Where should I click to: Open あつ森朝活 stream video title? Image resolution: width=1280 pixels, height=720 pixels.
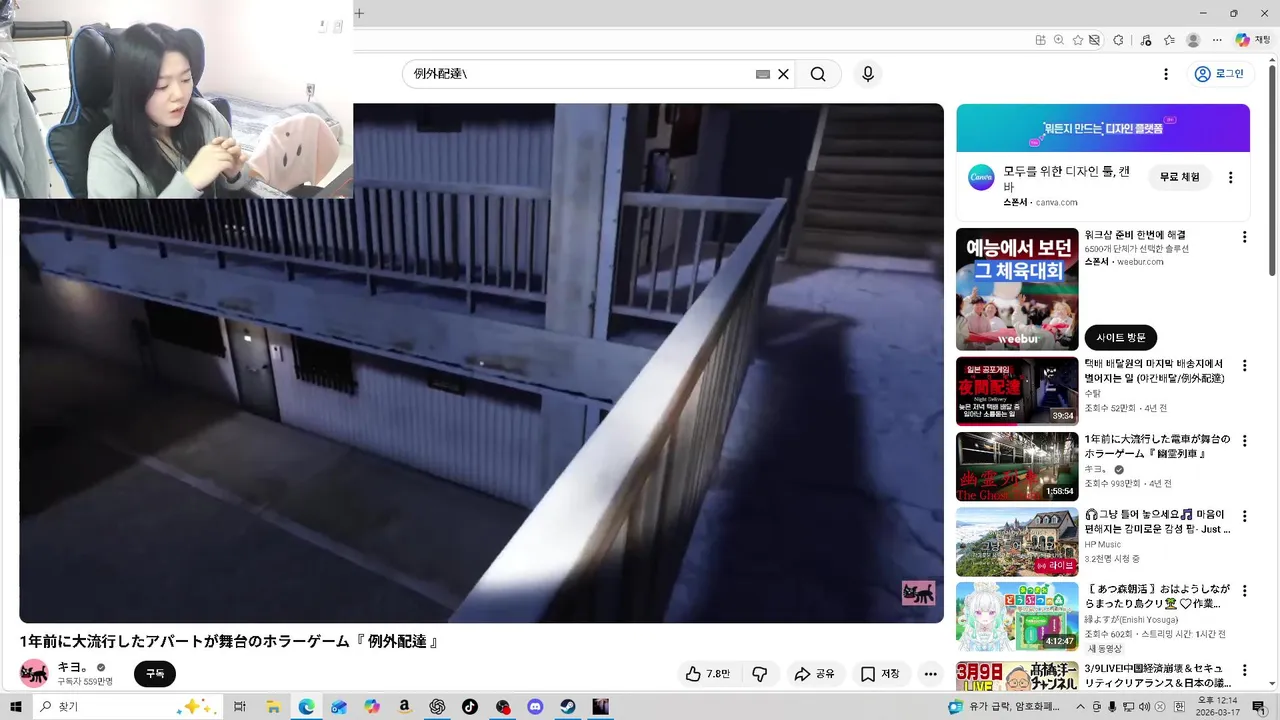coord(1158,597)
